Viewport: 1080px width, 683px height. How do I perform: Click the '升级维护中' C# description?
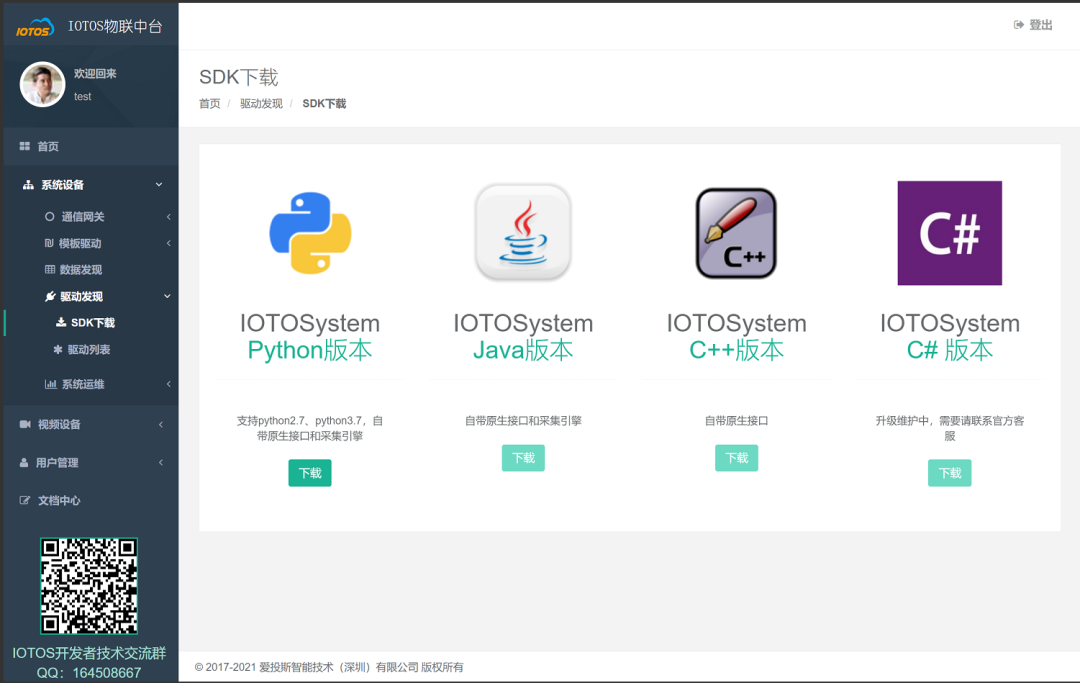[x=950, y=428]
